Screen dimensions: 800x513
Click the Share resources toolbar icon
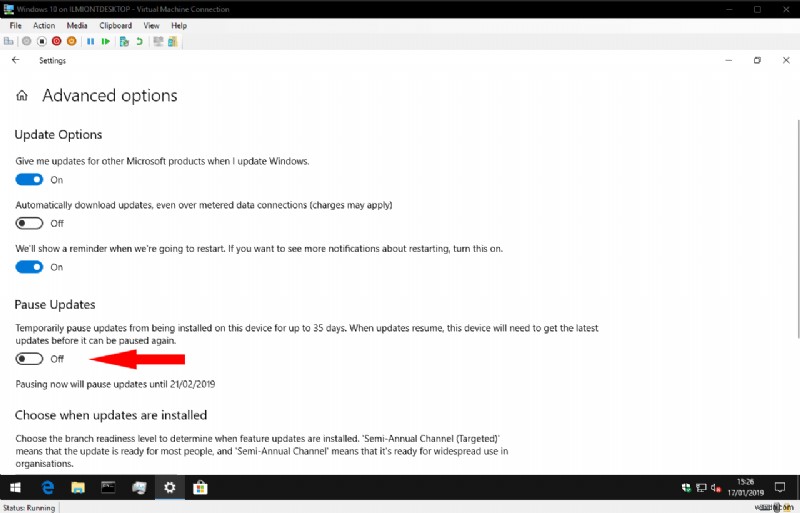(x=173, y=41)
